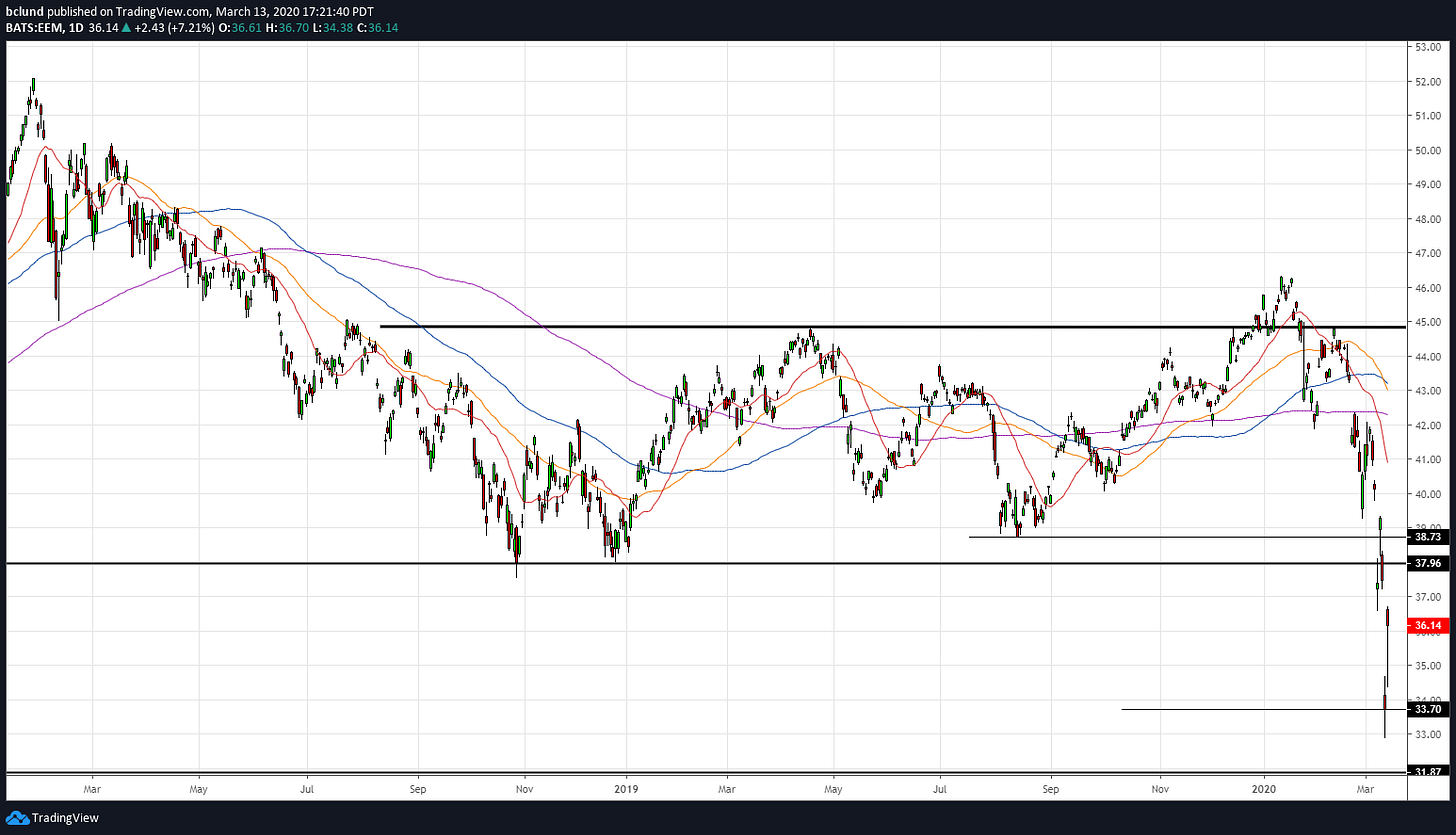This screenshot has width=1456, height=835.
Task: Select the 37.96 price level label
Action: (x=1427, y=564)
